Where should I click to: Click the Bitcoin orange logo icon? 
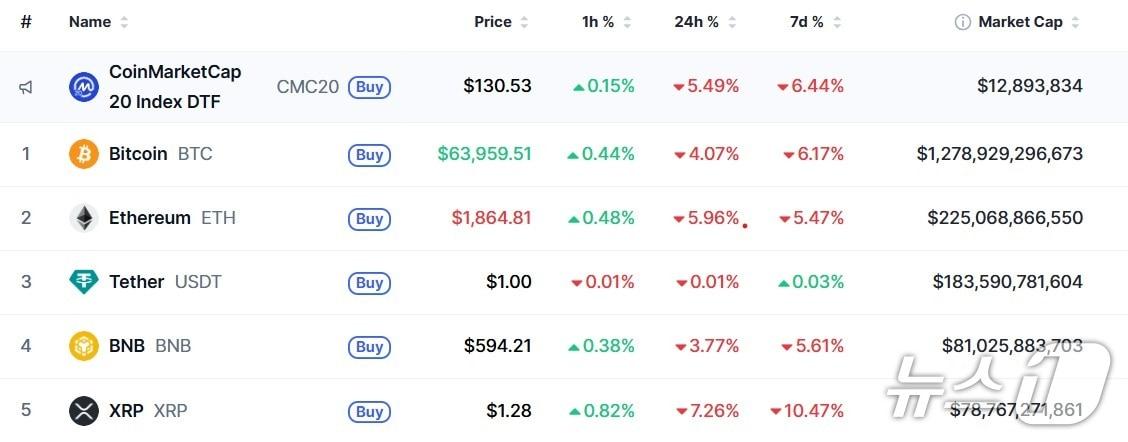[x=84, y=154]
